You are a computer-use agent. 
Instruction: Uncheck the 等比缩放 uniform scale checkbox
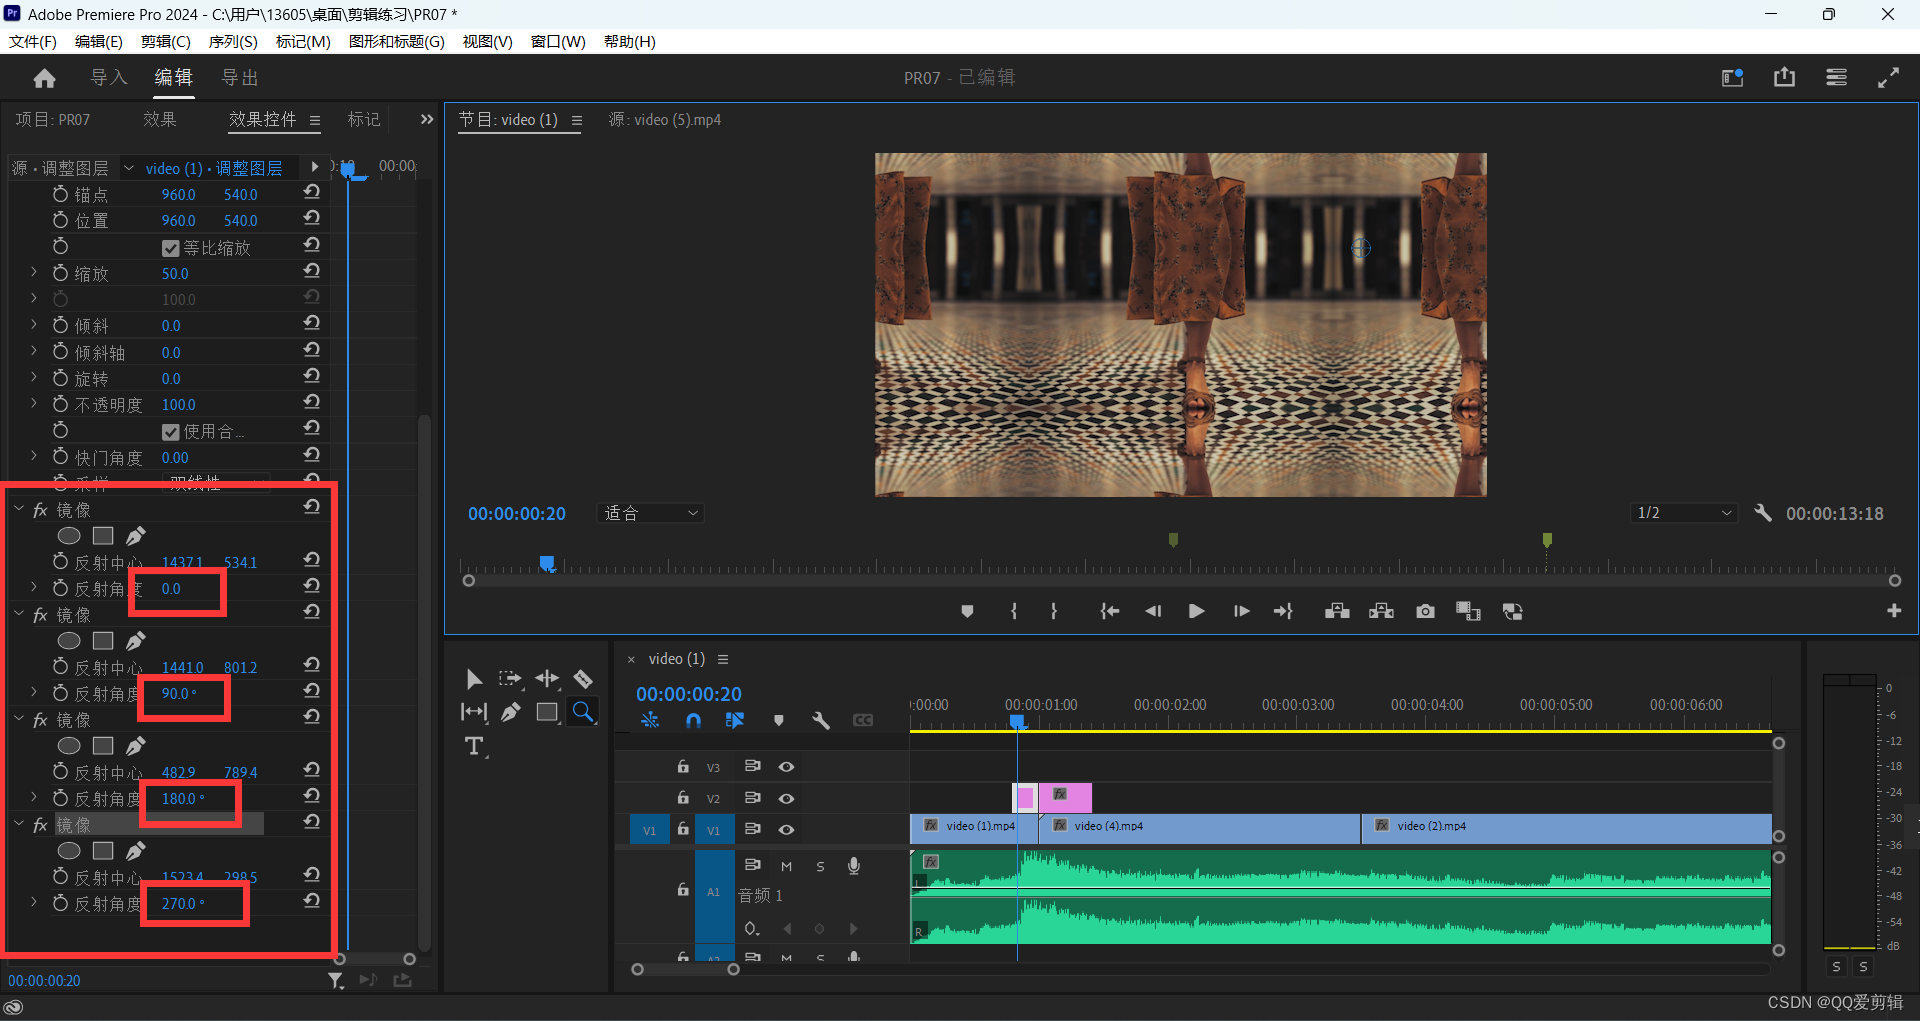click(171, 248)
